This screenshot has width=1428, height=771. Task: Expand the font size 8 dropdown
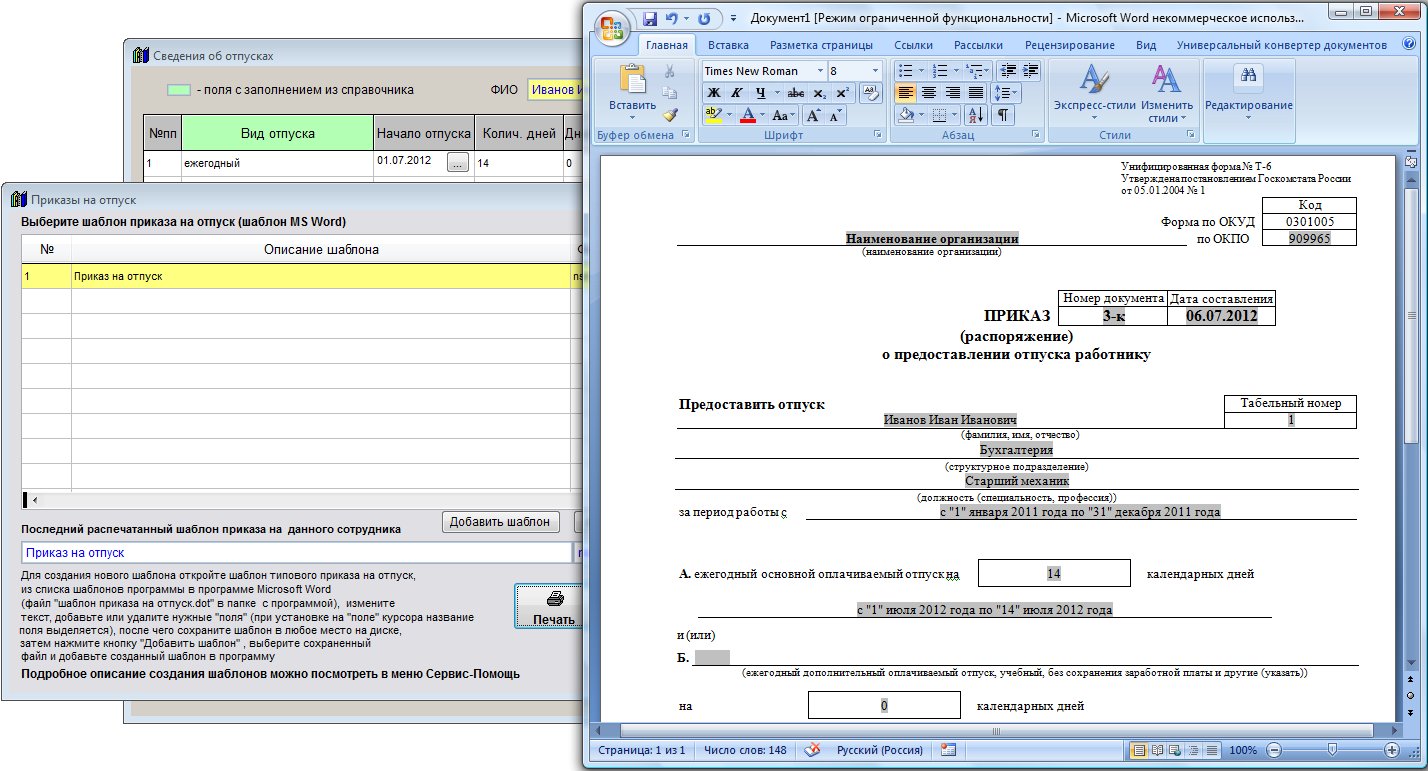click(x=876, y=71)
